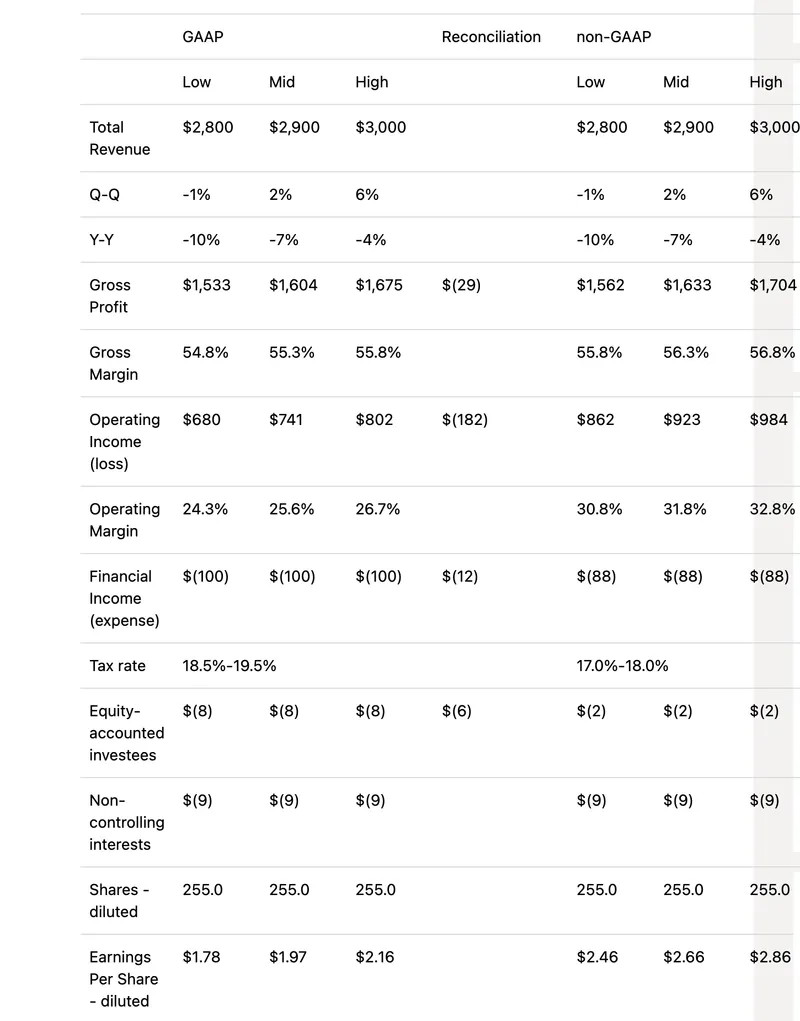The width and height of the screenshot is (800, 1021).
Task: Select the Gross Profit row label
Action: pyautogui.click(x=110, y=296)
